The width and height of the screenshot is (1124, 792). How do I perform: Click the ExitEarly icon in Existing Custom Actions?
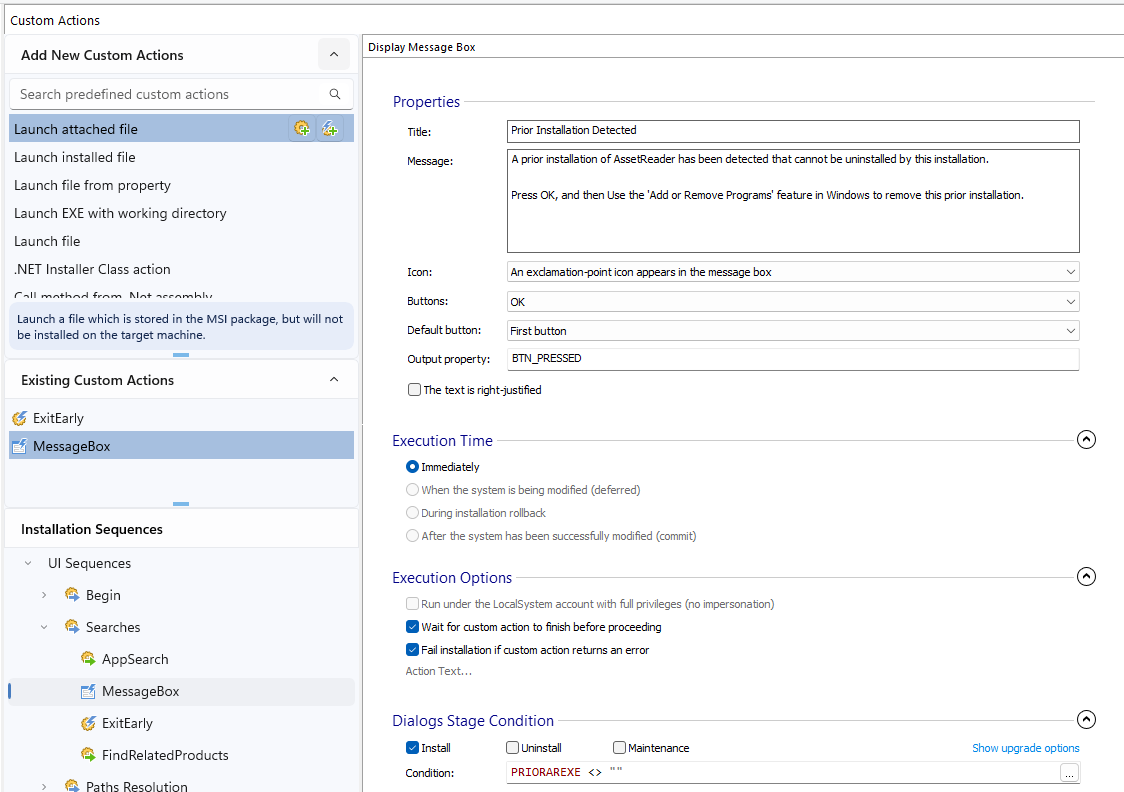point(19,418)
